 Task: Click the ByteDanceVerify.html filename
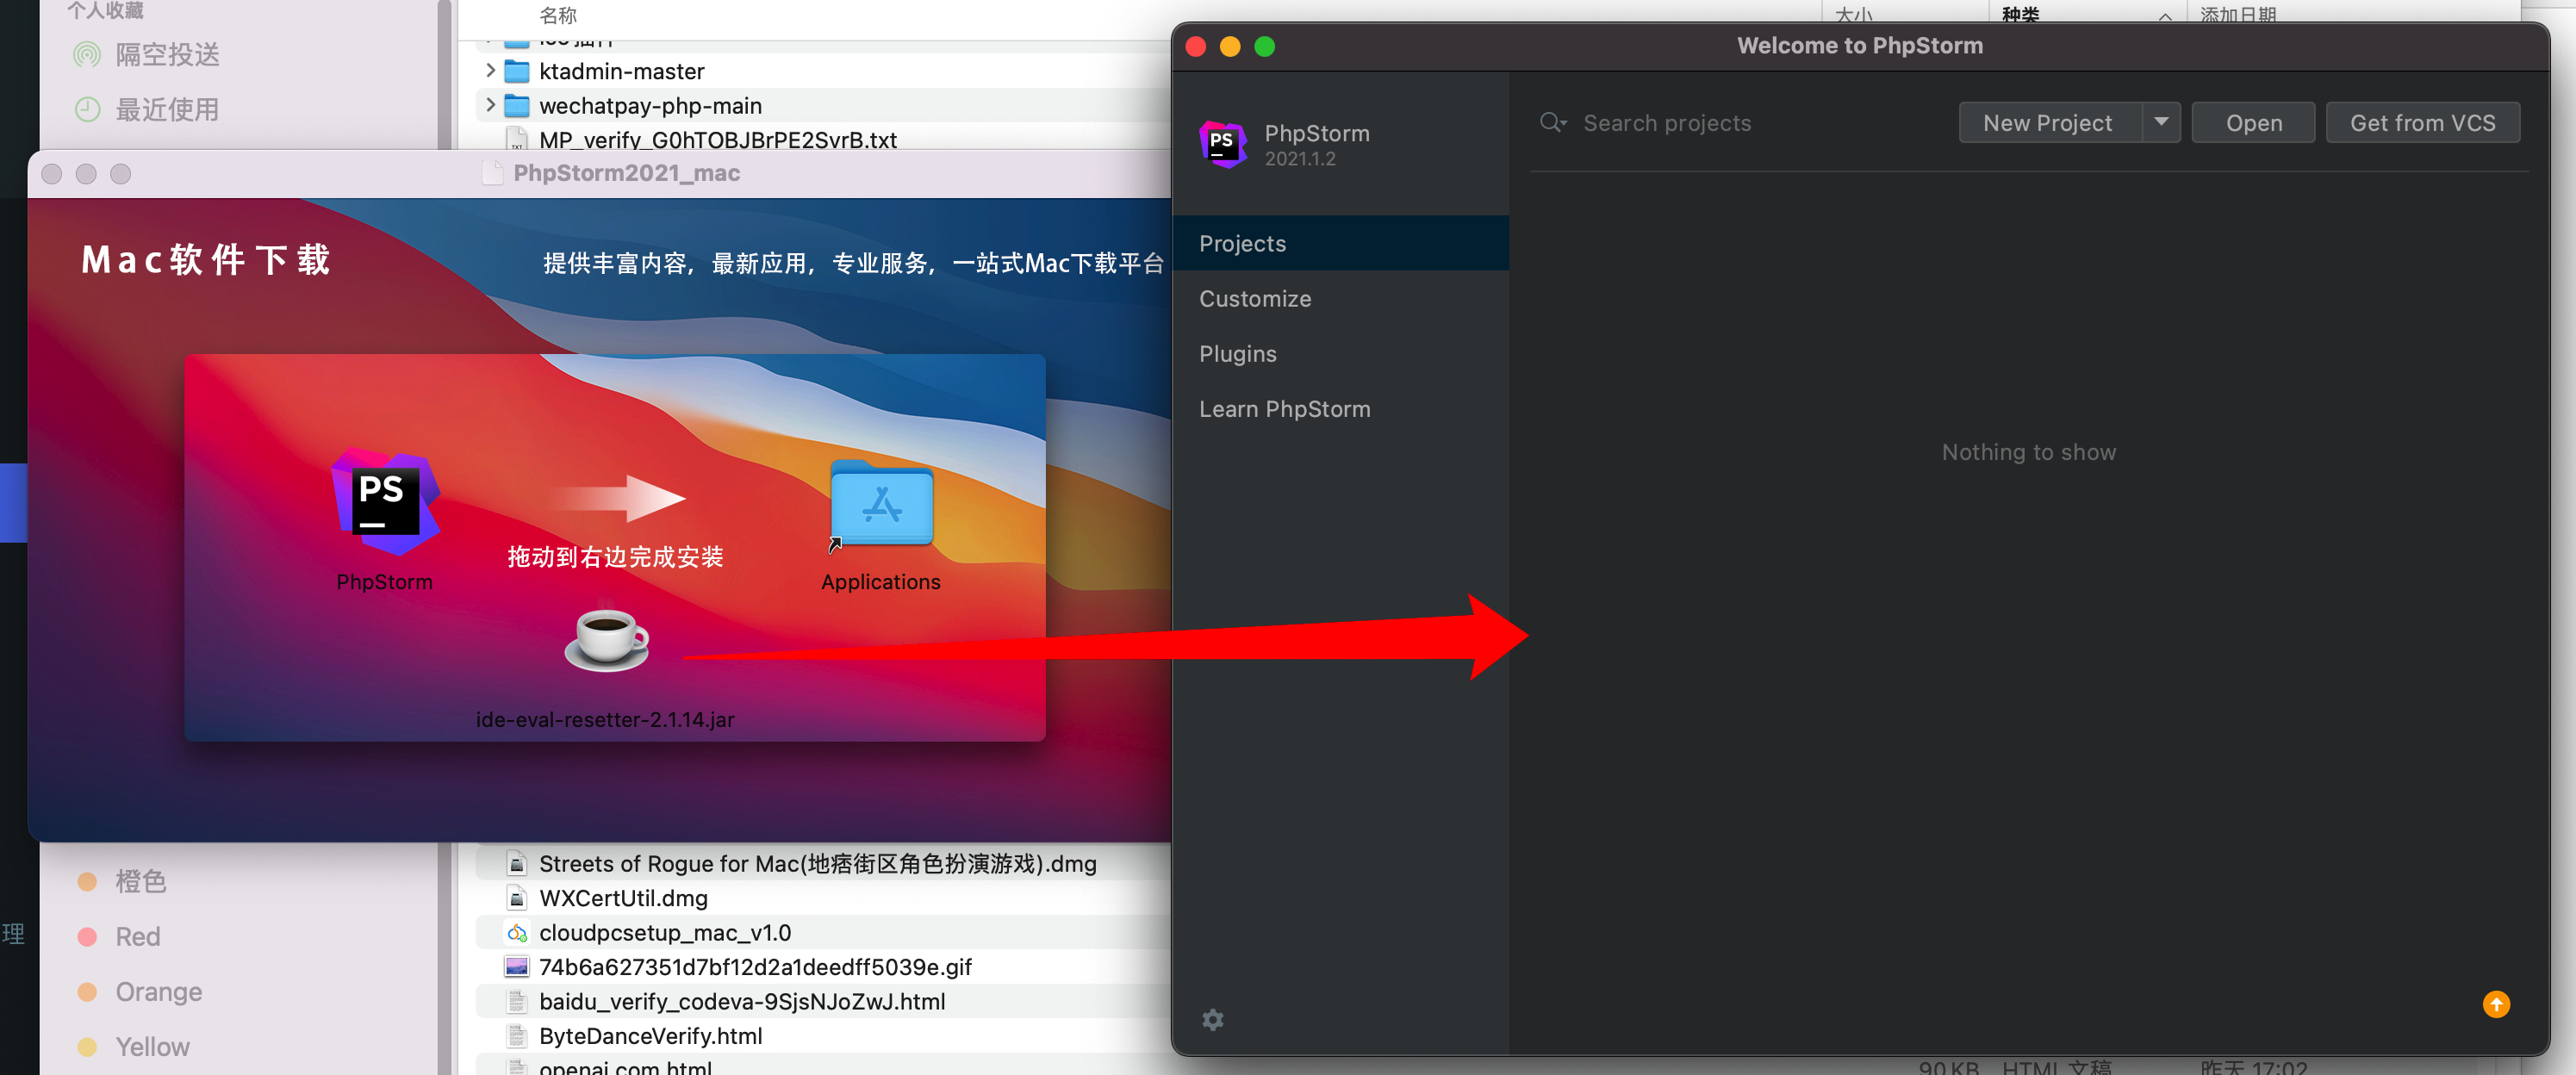click(651, 1035)
